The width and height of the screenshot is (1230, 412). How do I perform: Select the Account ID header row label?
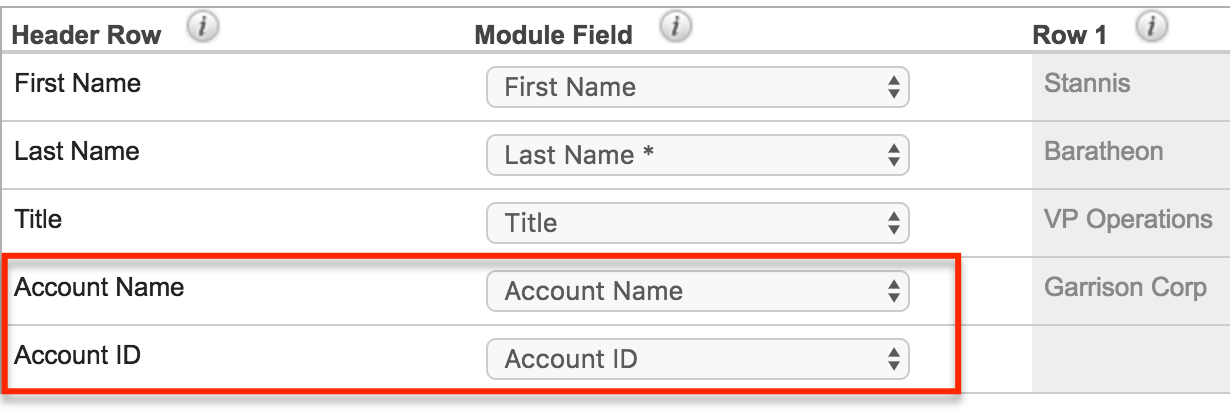click(x=77, y=355)
